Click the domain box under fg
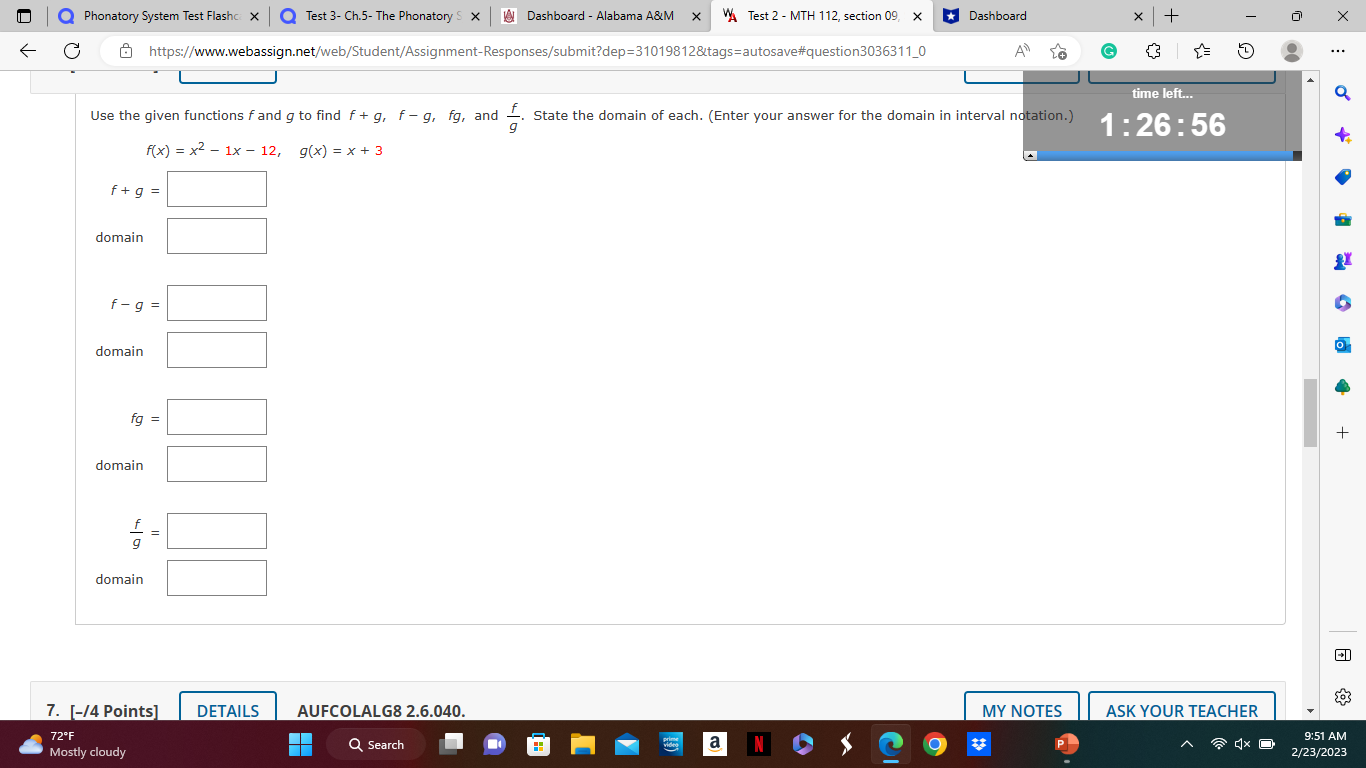This screenshot has height=768, width=1366. (x=217, y=464)
